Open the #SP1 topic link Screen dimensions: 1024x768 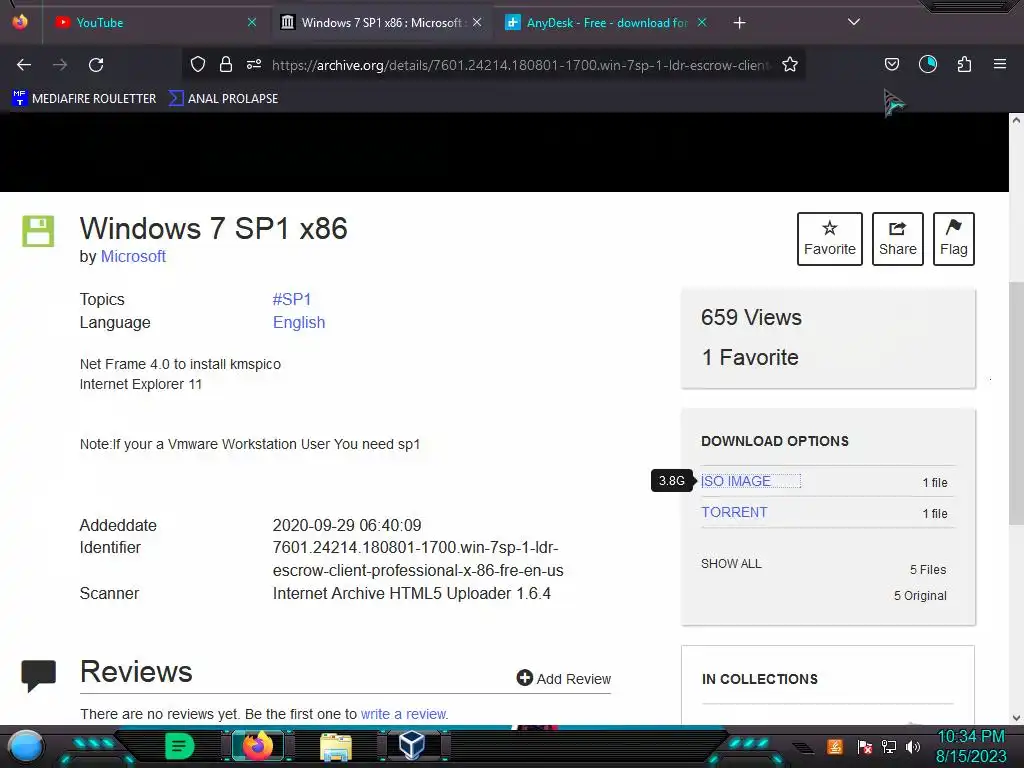point(292,299)
